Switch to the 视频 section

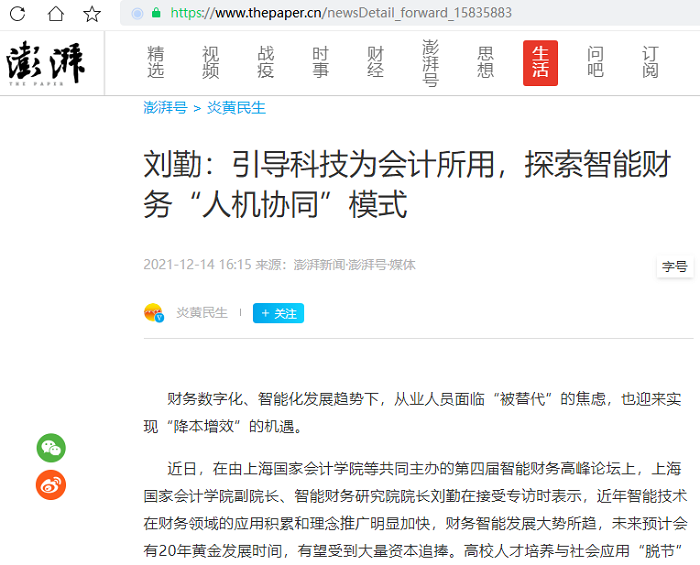click(210, 63)
